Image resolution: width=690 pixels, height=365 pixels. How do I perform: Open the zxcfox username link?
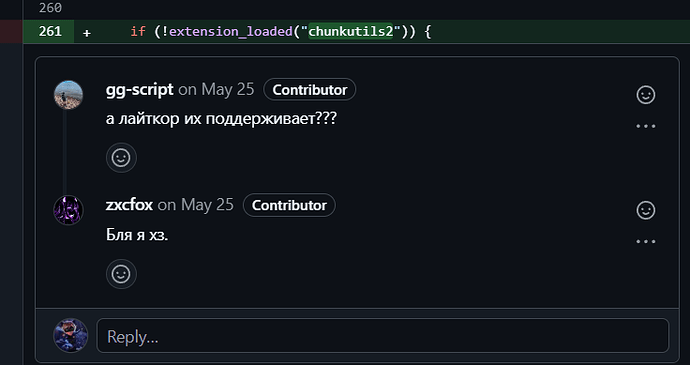click(x=129, y=205)
